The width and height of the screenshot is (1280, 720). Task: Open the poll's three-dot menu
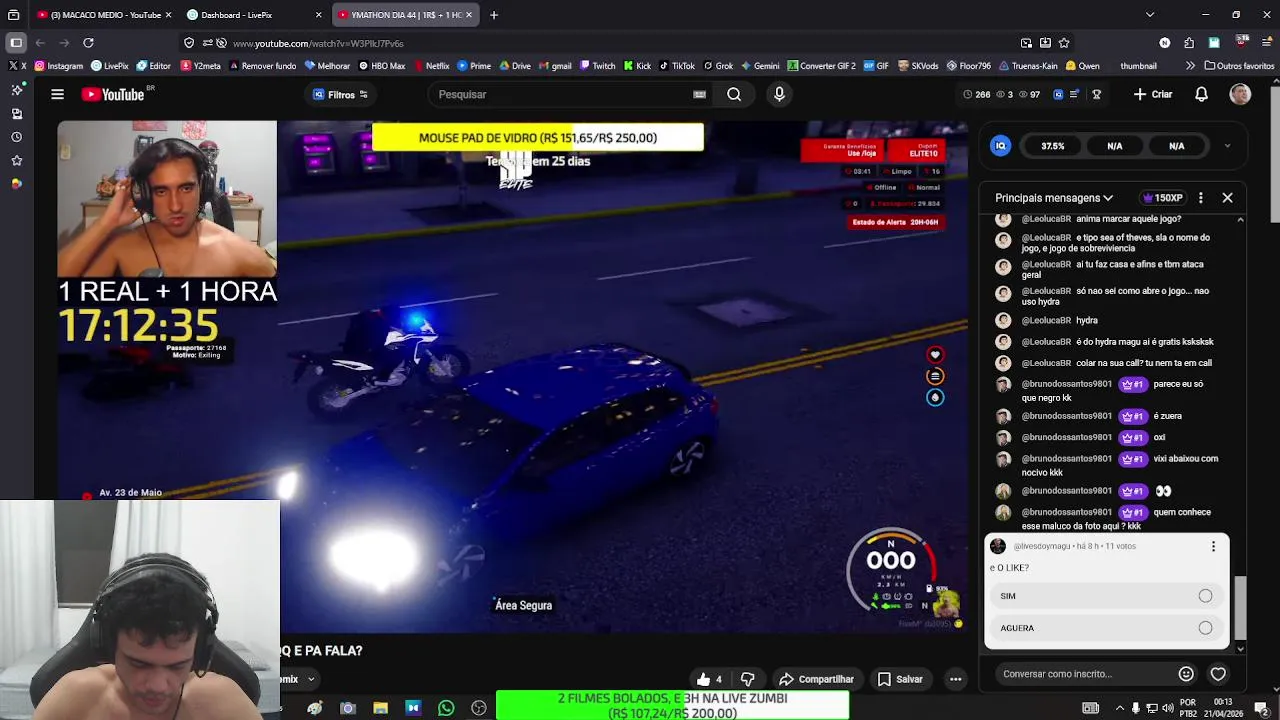pyautogui.click(x=1213, y=546)
